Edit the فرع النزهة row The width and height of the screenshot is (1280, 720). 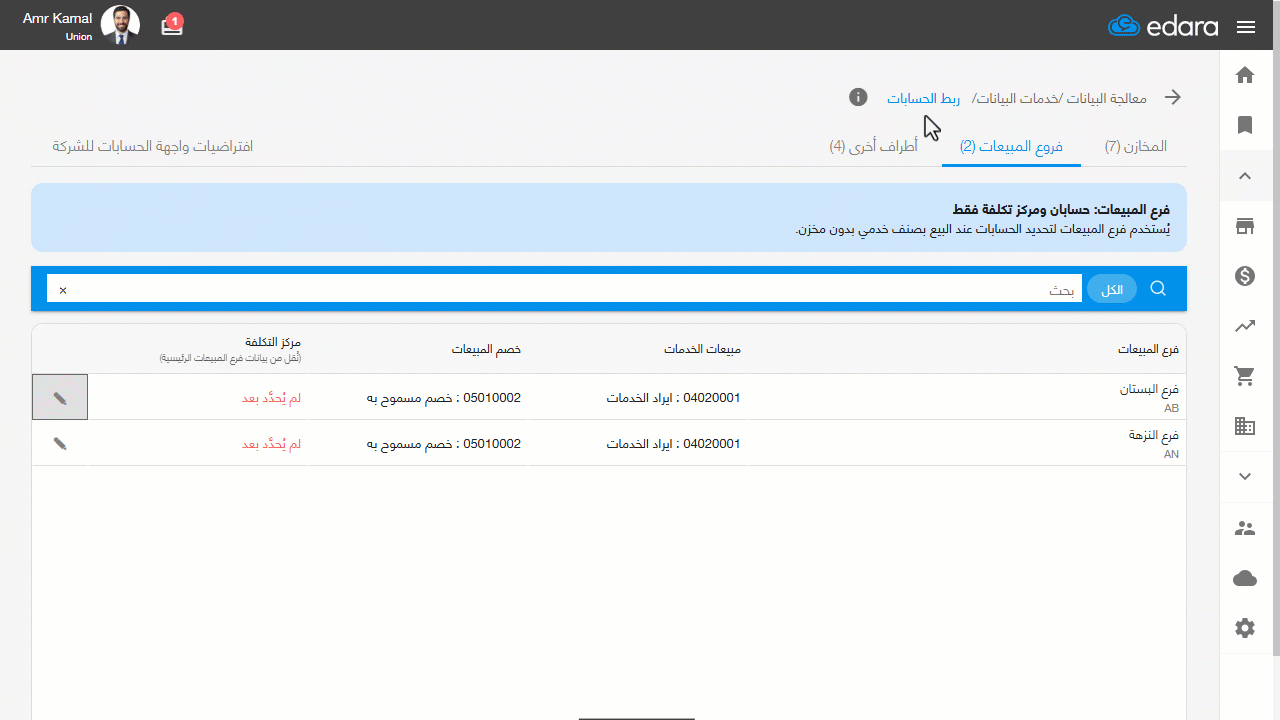60,443
